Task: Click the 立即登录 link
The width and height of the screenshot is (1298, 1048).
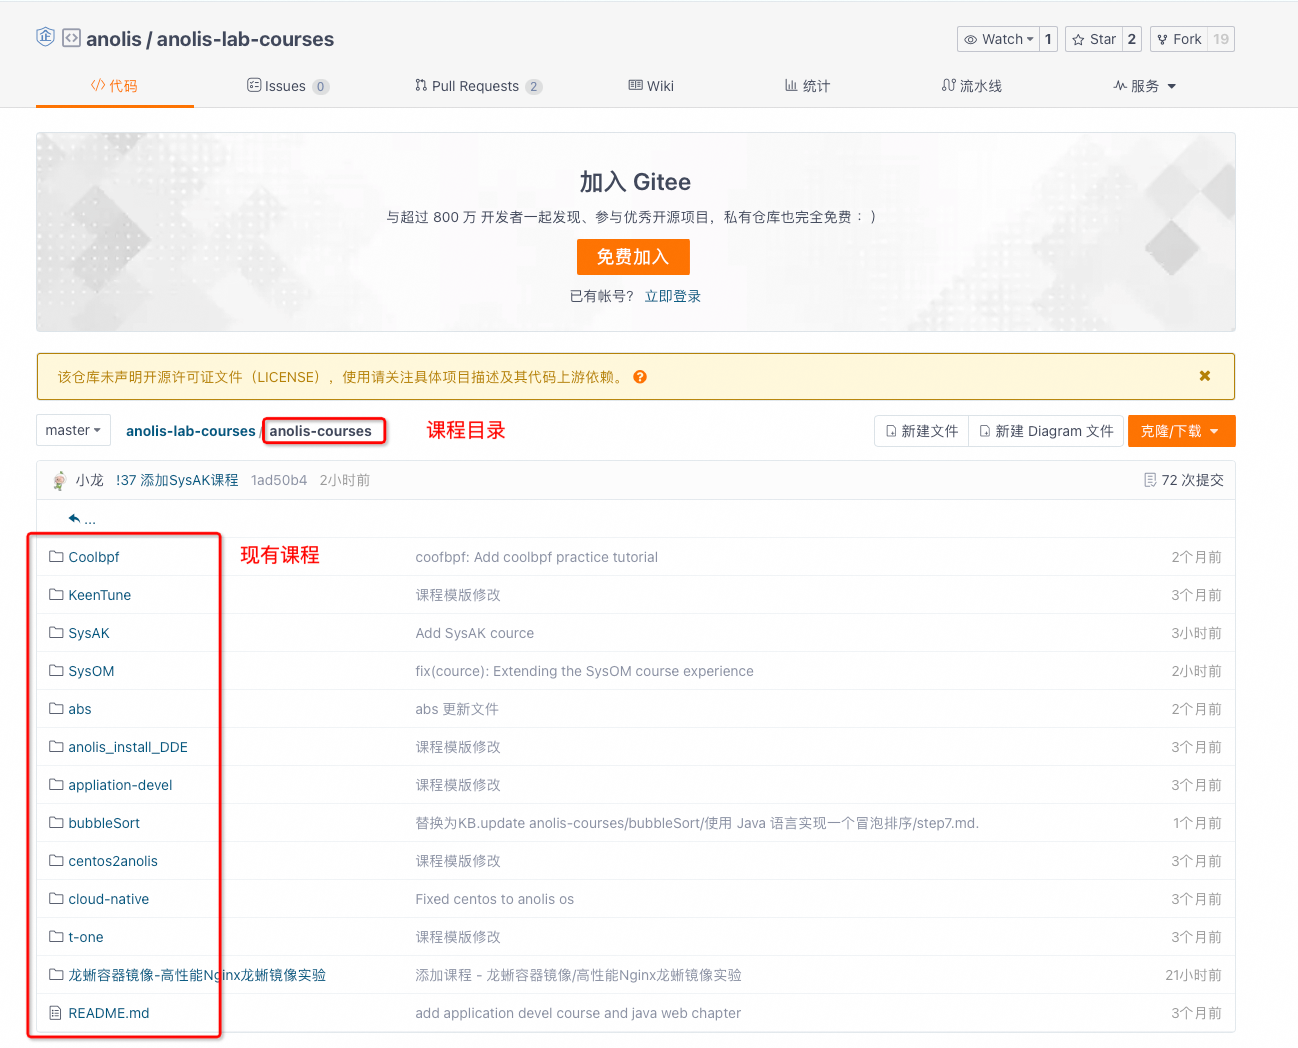Action: [x=672, y=296]
